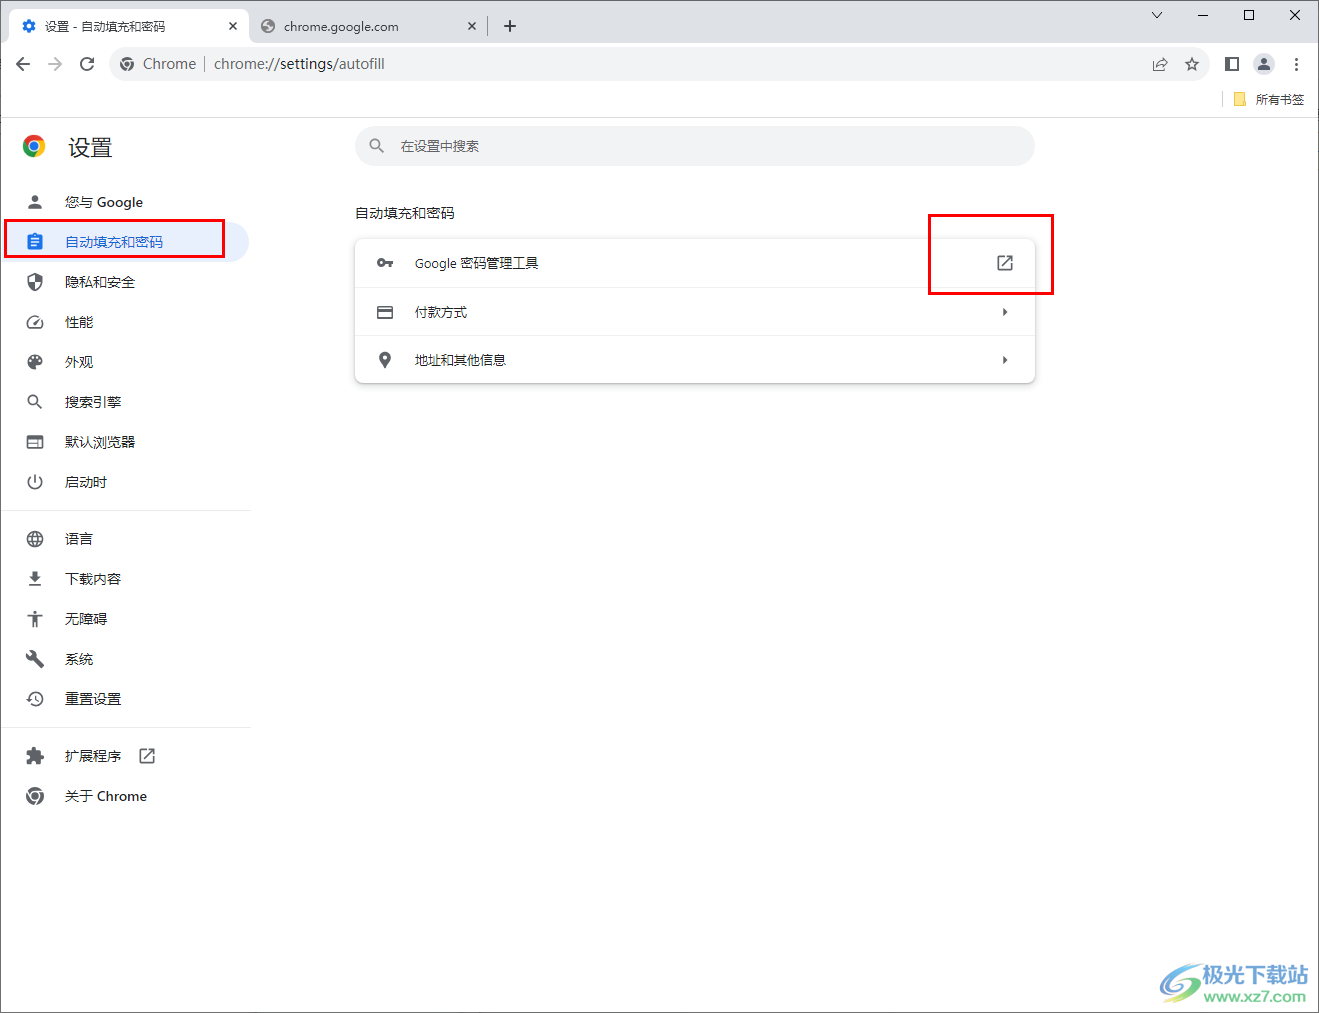The image size is (1319, 1013).
Task: Click puzzle icon beside 扩展程序
Action: pyautogui.click(x=35, y=756)
